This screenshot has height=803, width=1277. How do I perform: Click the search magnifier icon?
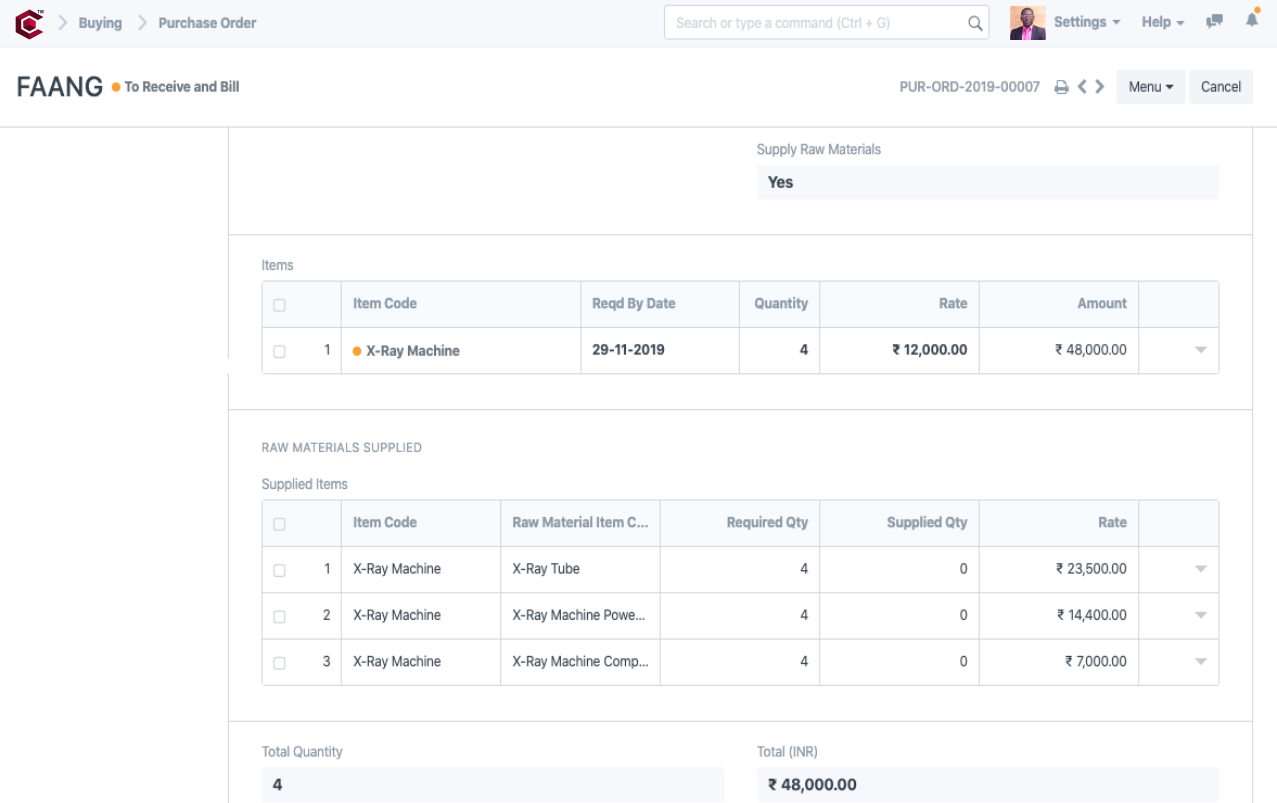coord(974,23)
